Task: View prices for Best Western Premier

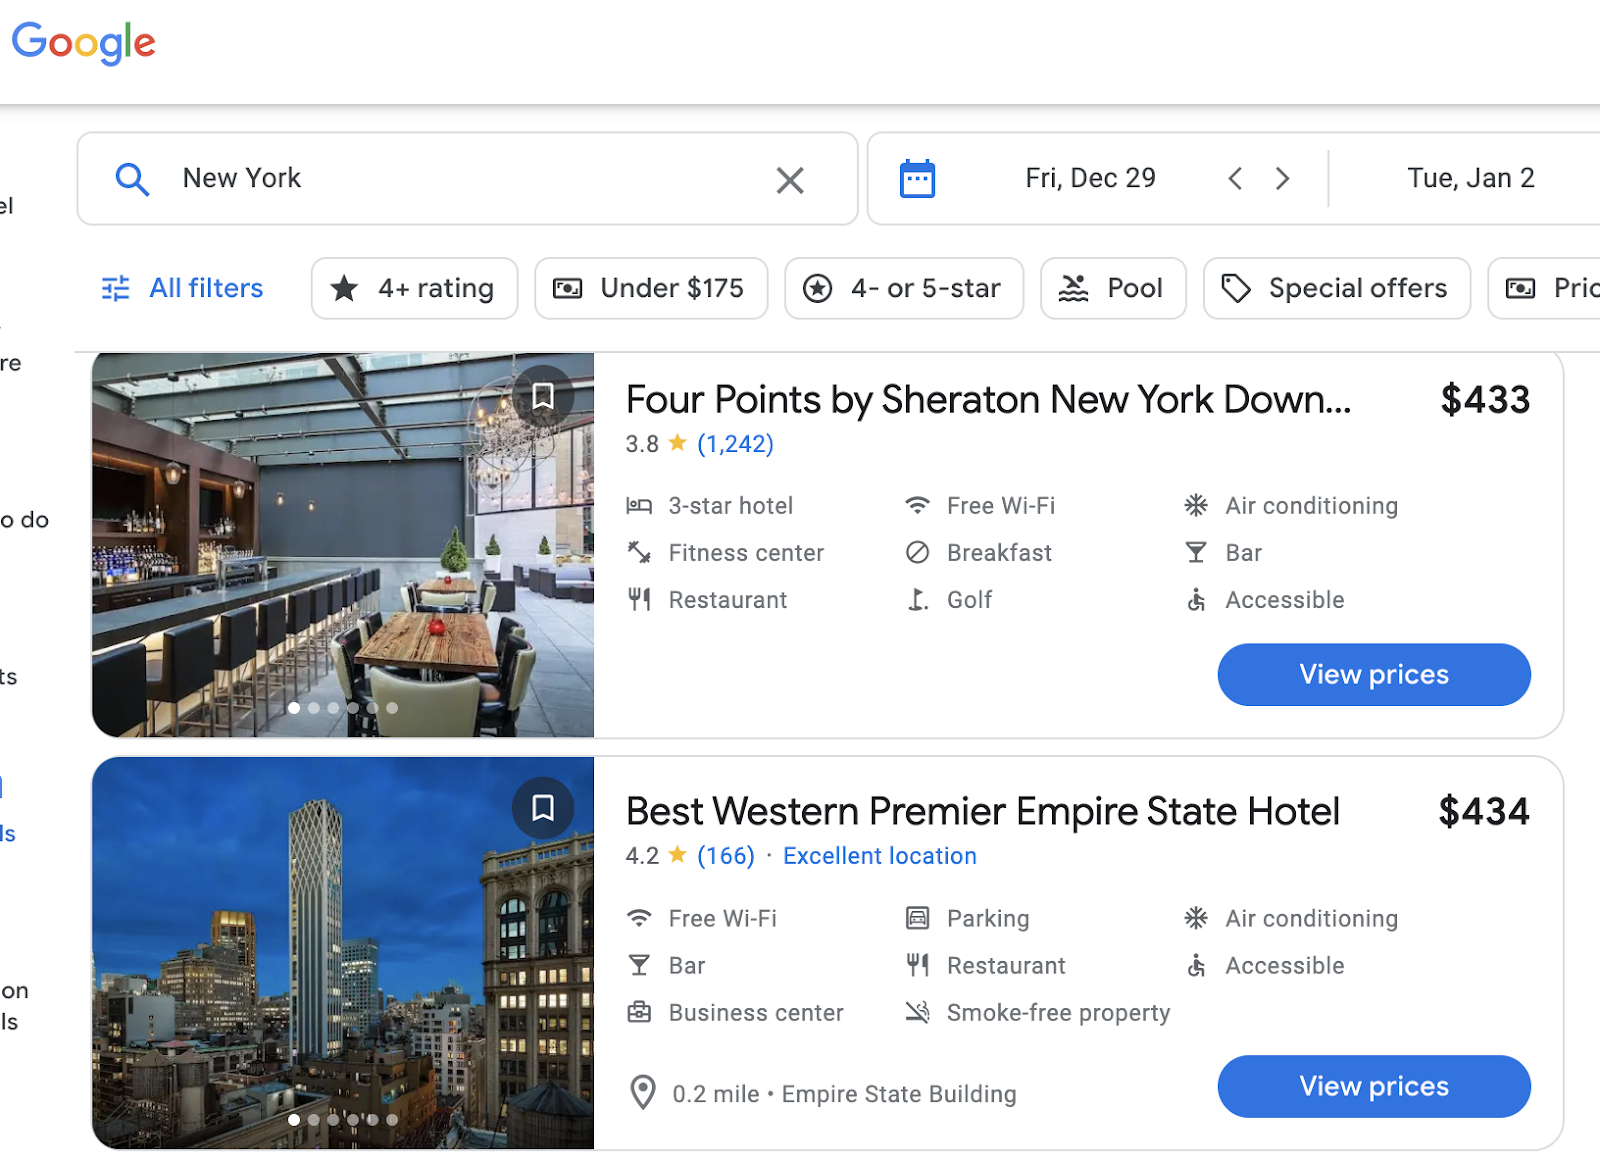Action: click(x=1374, y=1087)
